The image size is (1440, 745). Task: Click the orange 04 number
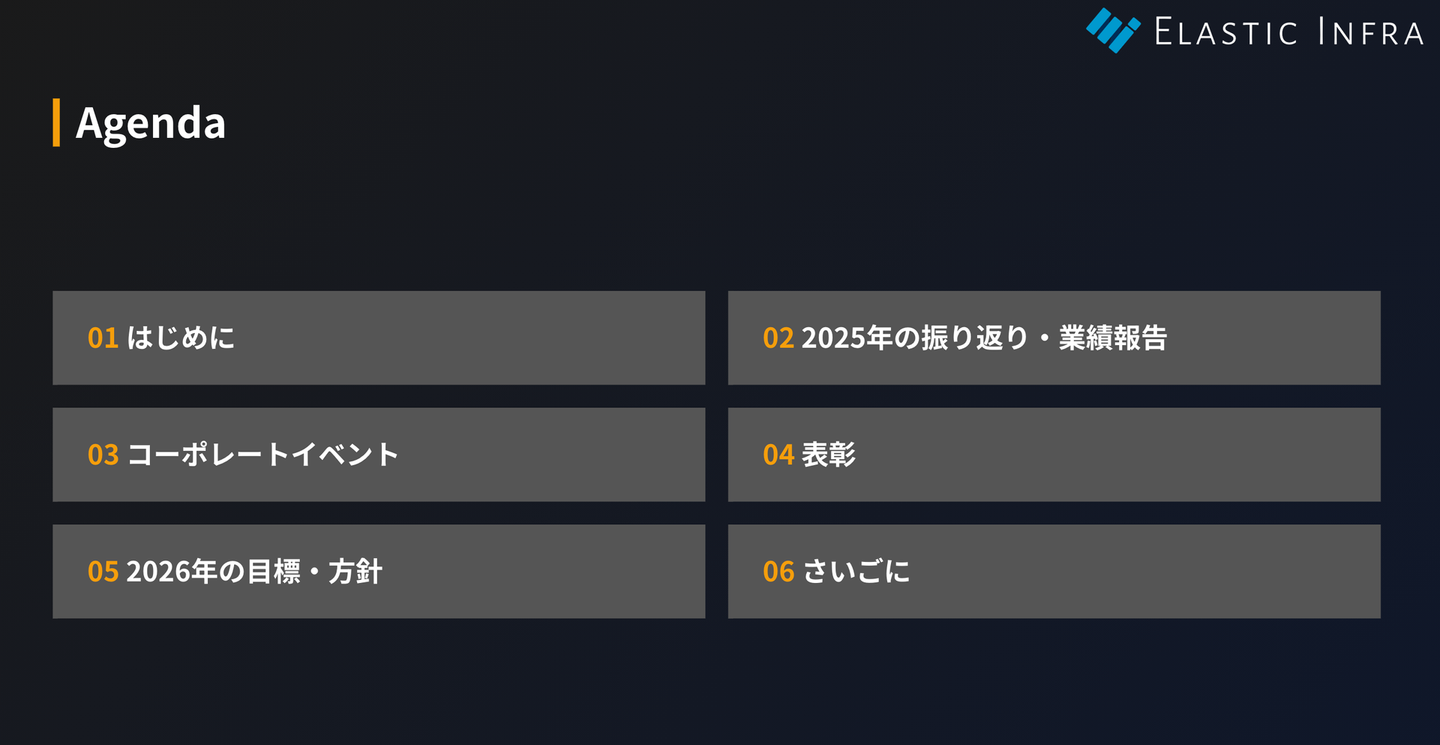pyautogui.click(x=778, y=455)
